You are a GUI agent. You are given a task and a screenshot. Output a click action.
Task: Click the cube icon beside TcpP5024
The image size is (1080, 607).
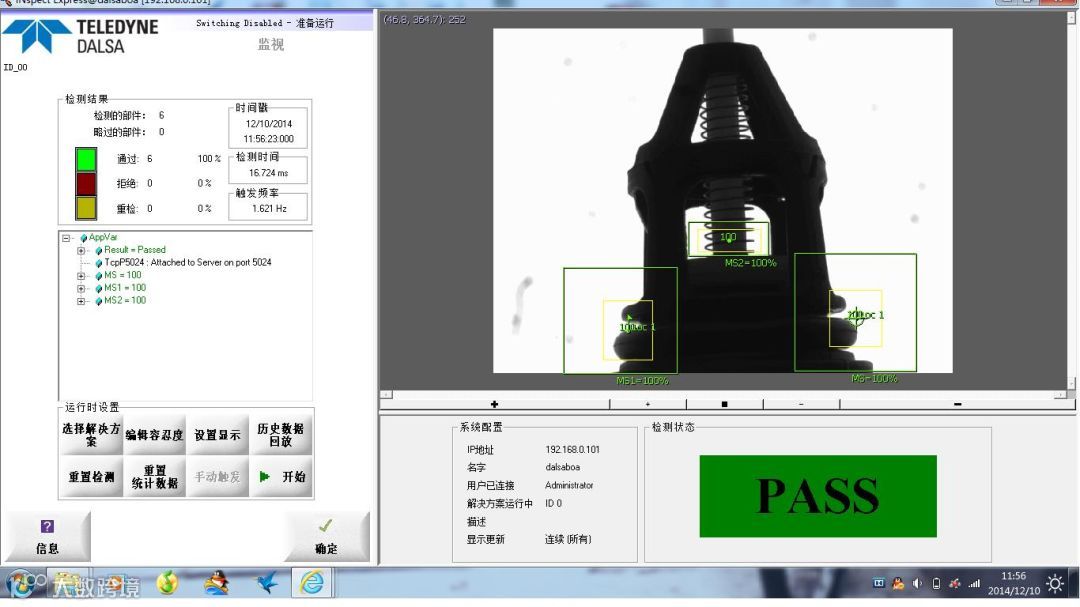pyautogui.click(x=98, y=263)
